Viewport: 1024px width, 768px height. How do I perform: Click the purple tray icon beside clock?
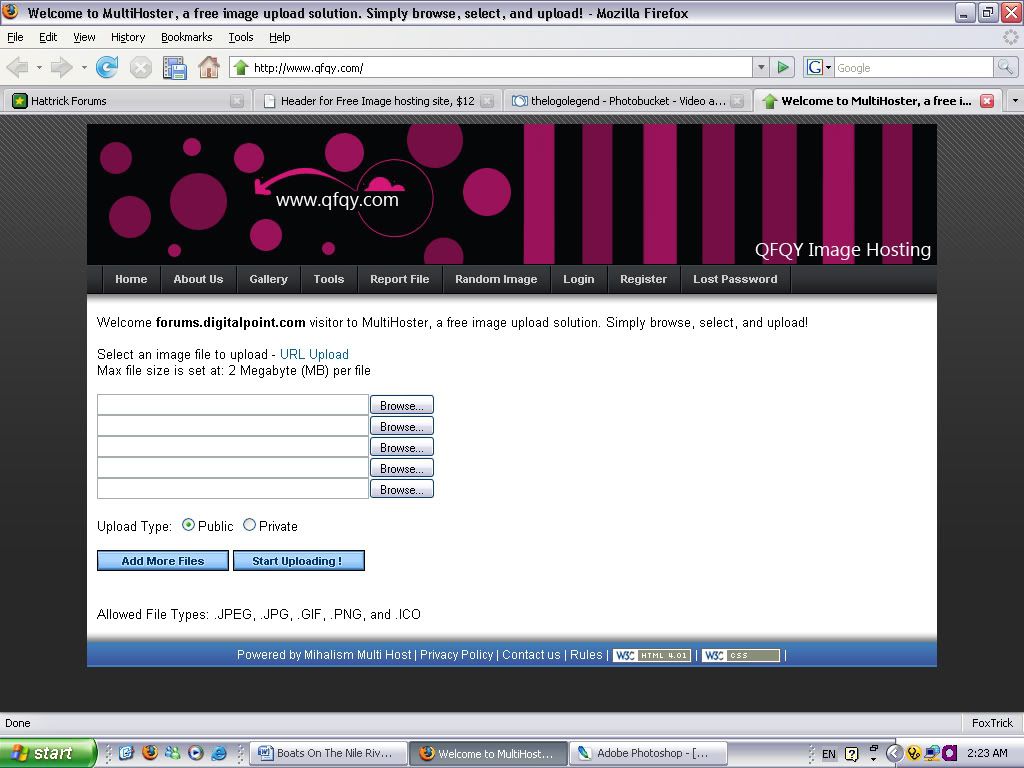(x=949, y=754)
